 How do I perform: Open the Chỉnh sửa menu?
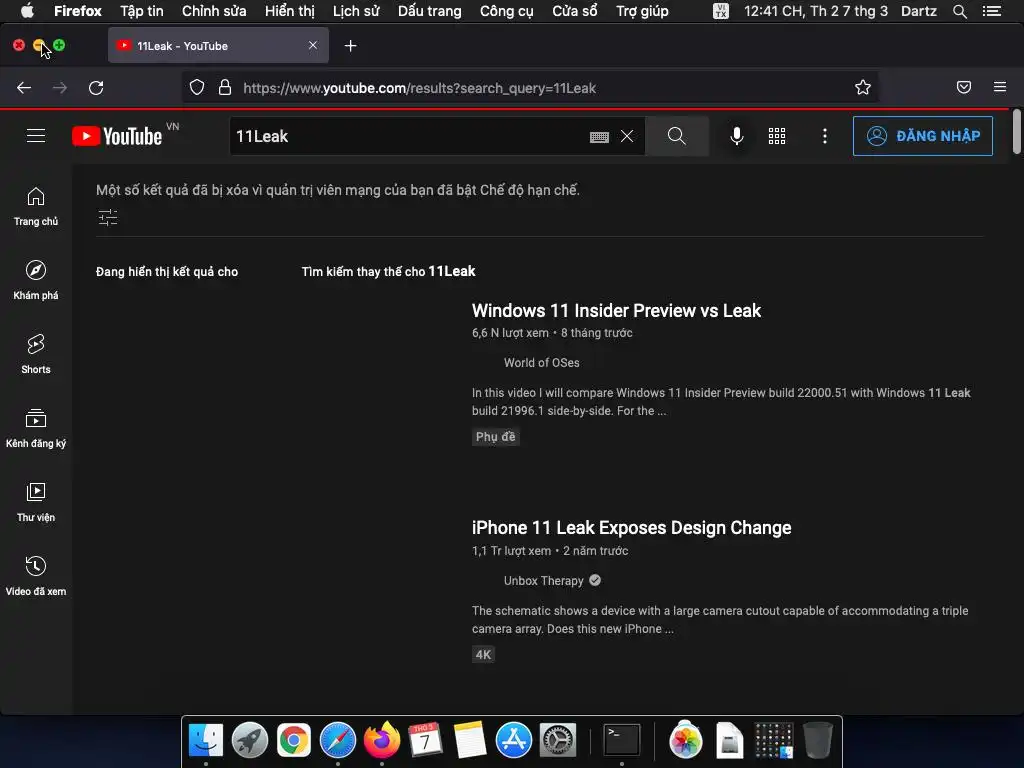(x=214, y=11)
